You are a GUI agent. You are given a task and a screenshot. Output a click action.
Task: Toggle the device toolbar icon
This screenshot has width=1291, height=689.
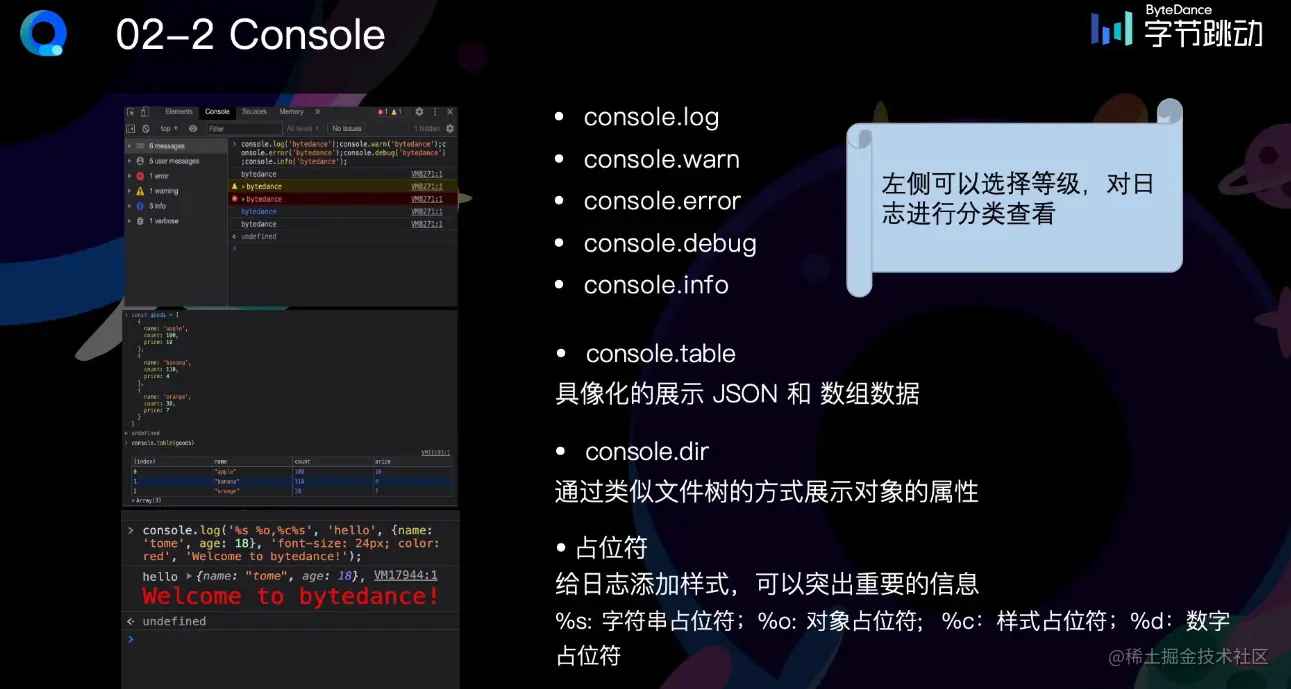pos(145,112)
